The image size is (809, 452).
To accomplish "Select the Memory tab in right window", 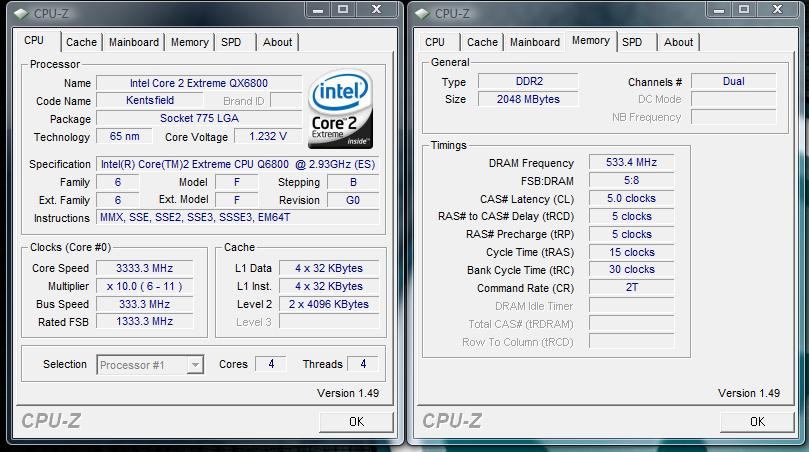I will click(x=591, y=41).
